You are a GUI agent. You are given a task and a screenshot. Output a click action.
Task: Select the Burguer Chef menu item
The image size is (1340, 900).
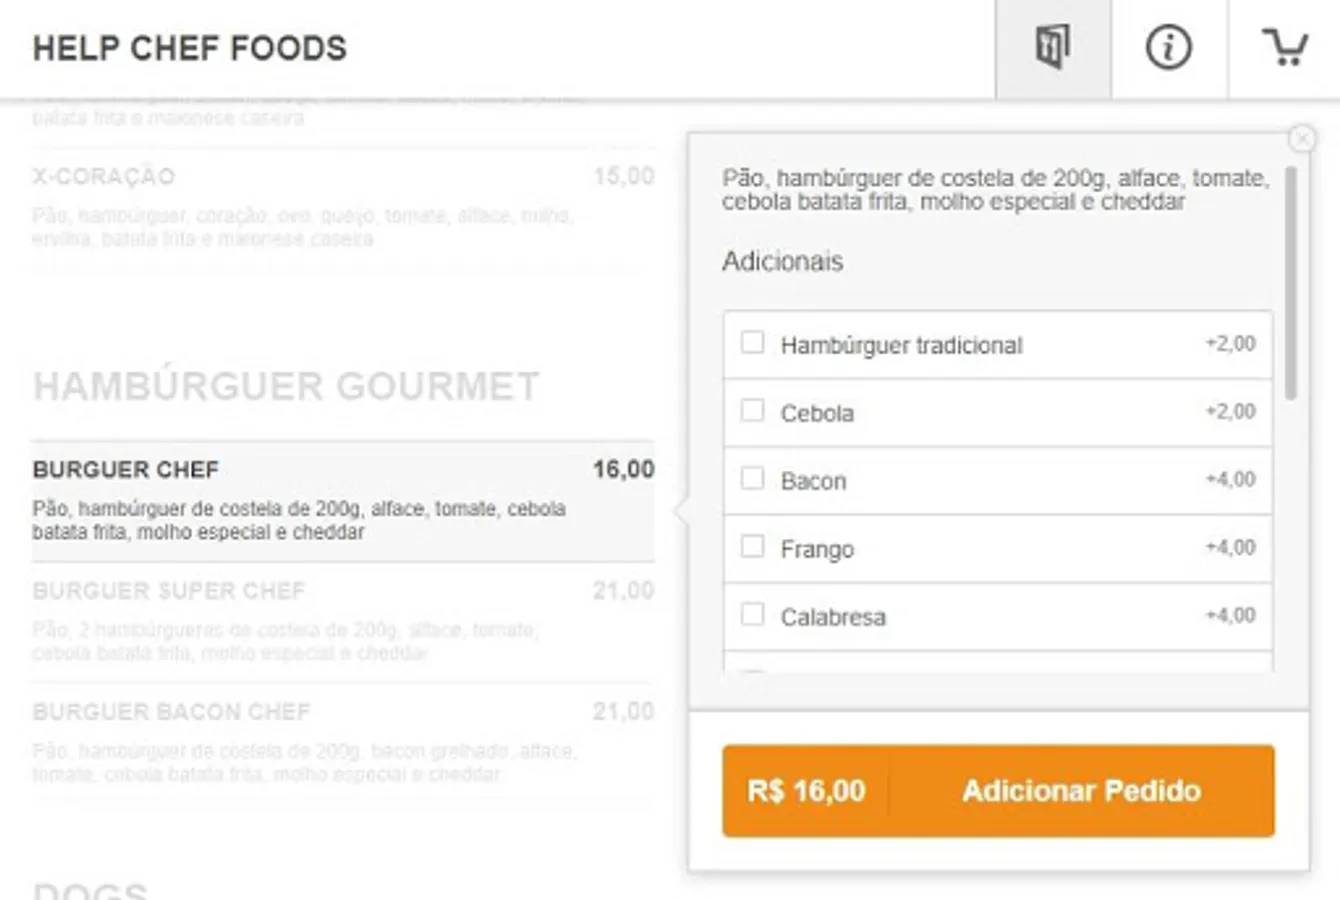point(343,500)
